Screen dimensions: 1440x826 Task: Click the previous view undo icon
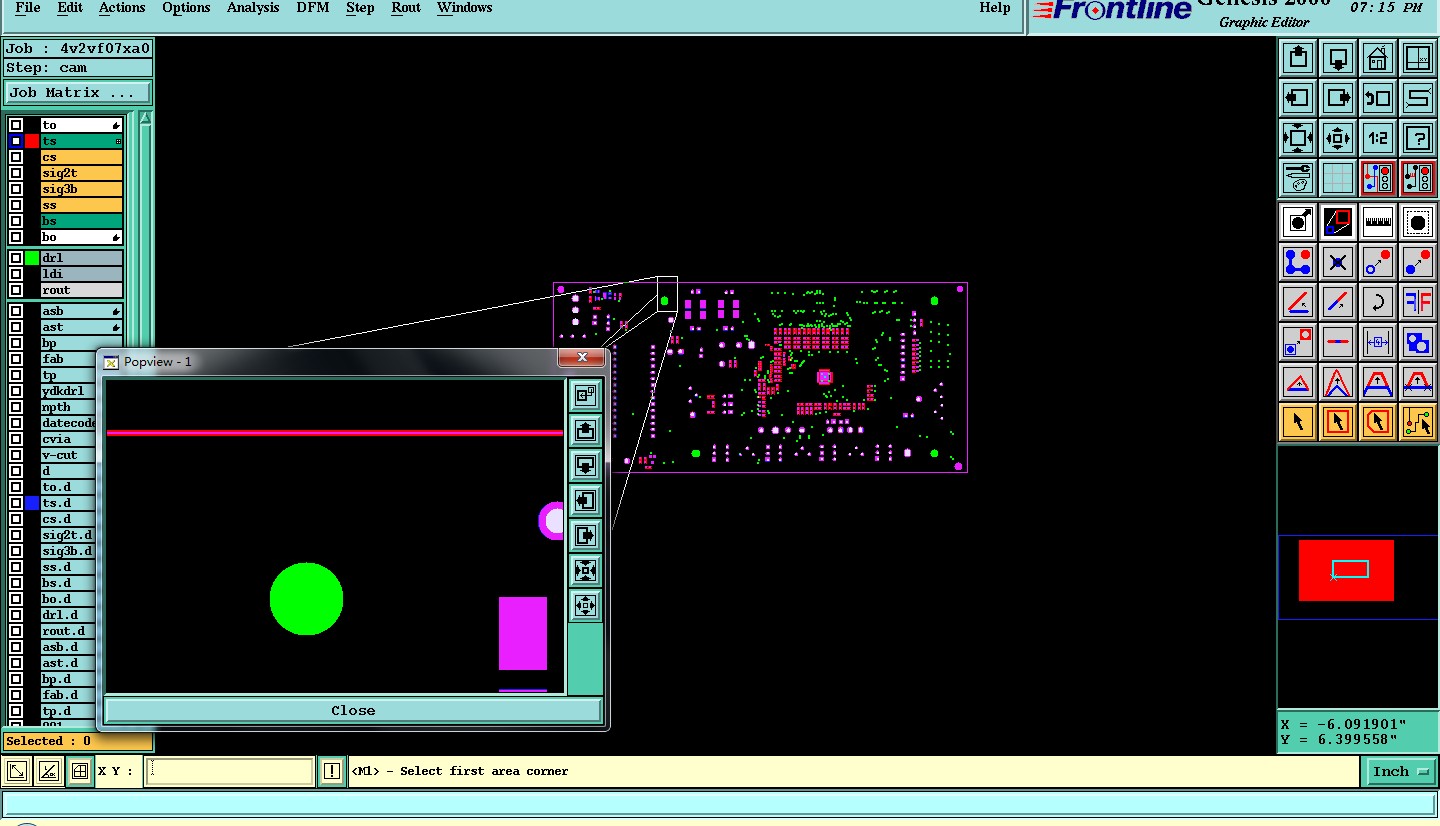[x=1378, y=98]
